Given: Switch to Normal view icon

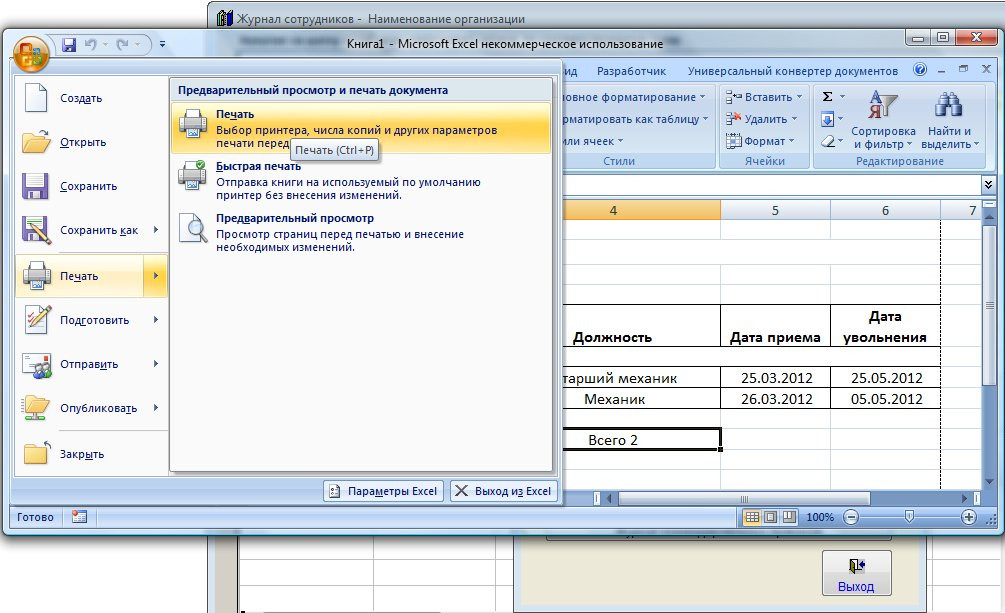Looking at the screenshot, I should (752, 517).
